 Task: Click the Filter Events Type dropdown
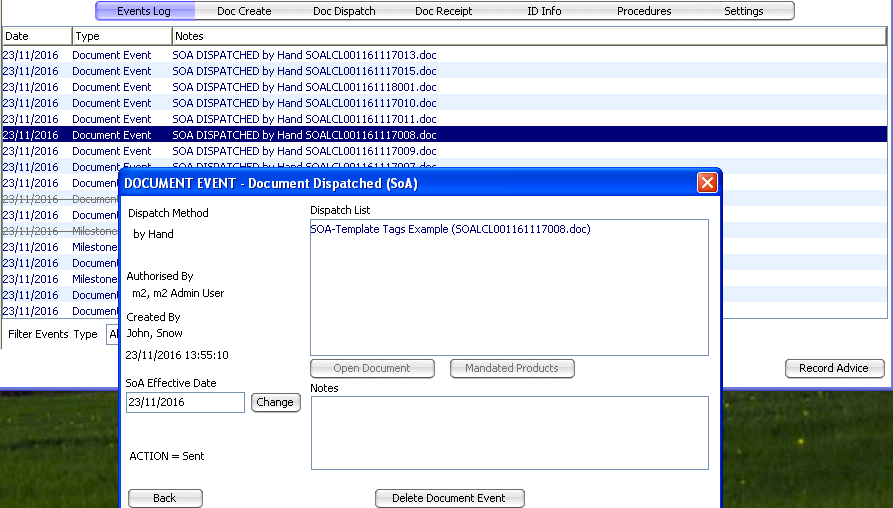(x=112, y=334)
